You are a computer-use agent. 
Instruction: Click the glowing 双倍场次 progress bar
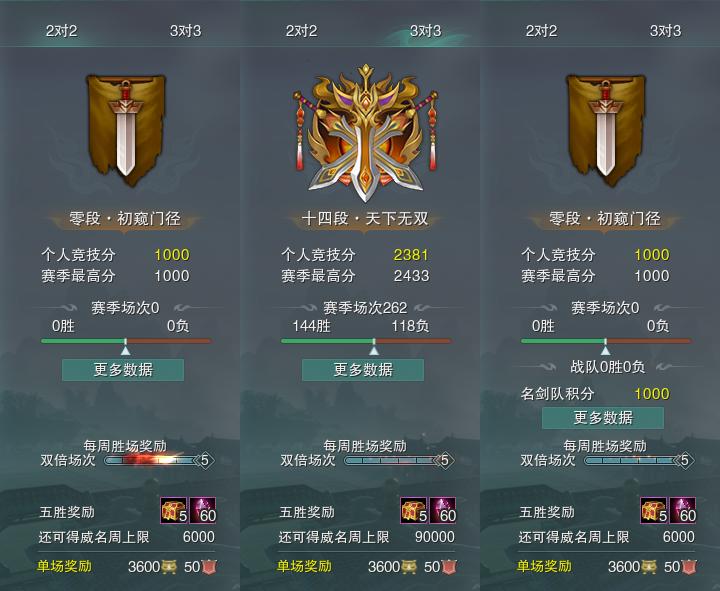[x=151, y=460]
